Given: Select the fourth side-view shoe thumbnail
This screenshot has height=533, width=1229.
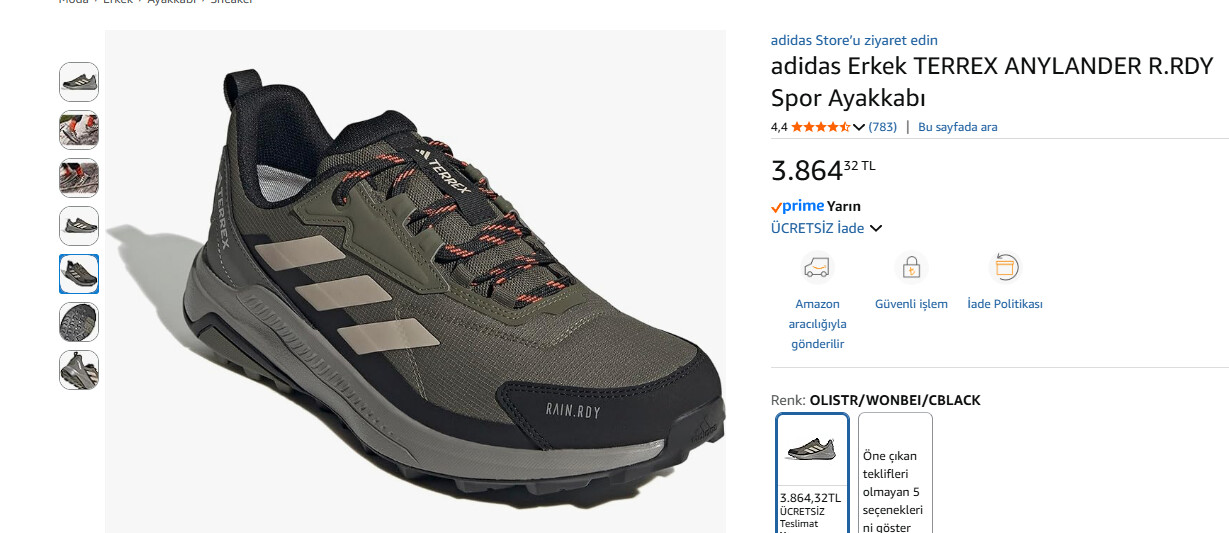Looking at the screenshot, I should tap(79, 226).
